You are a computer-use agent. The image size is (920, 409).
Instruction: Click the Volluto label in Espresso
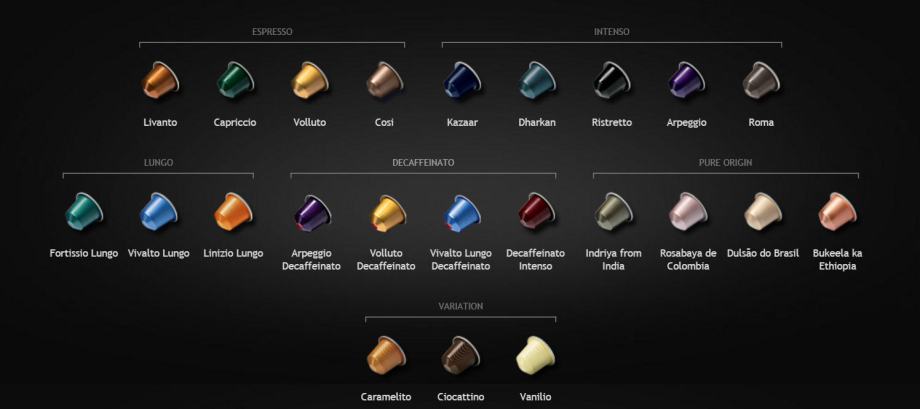[x=310, y=123]
